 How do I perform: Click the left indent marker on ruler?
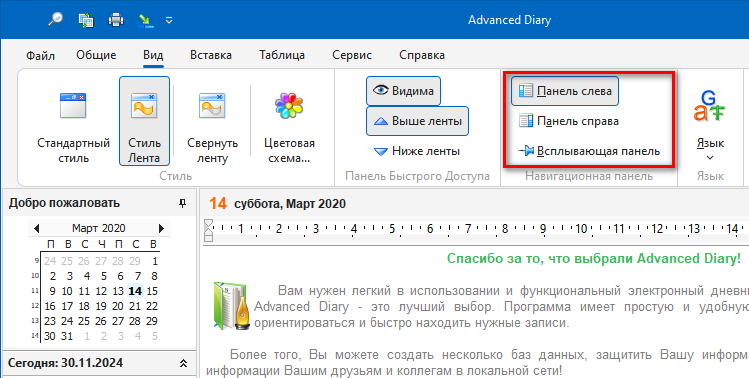tap(208, 230)
